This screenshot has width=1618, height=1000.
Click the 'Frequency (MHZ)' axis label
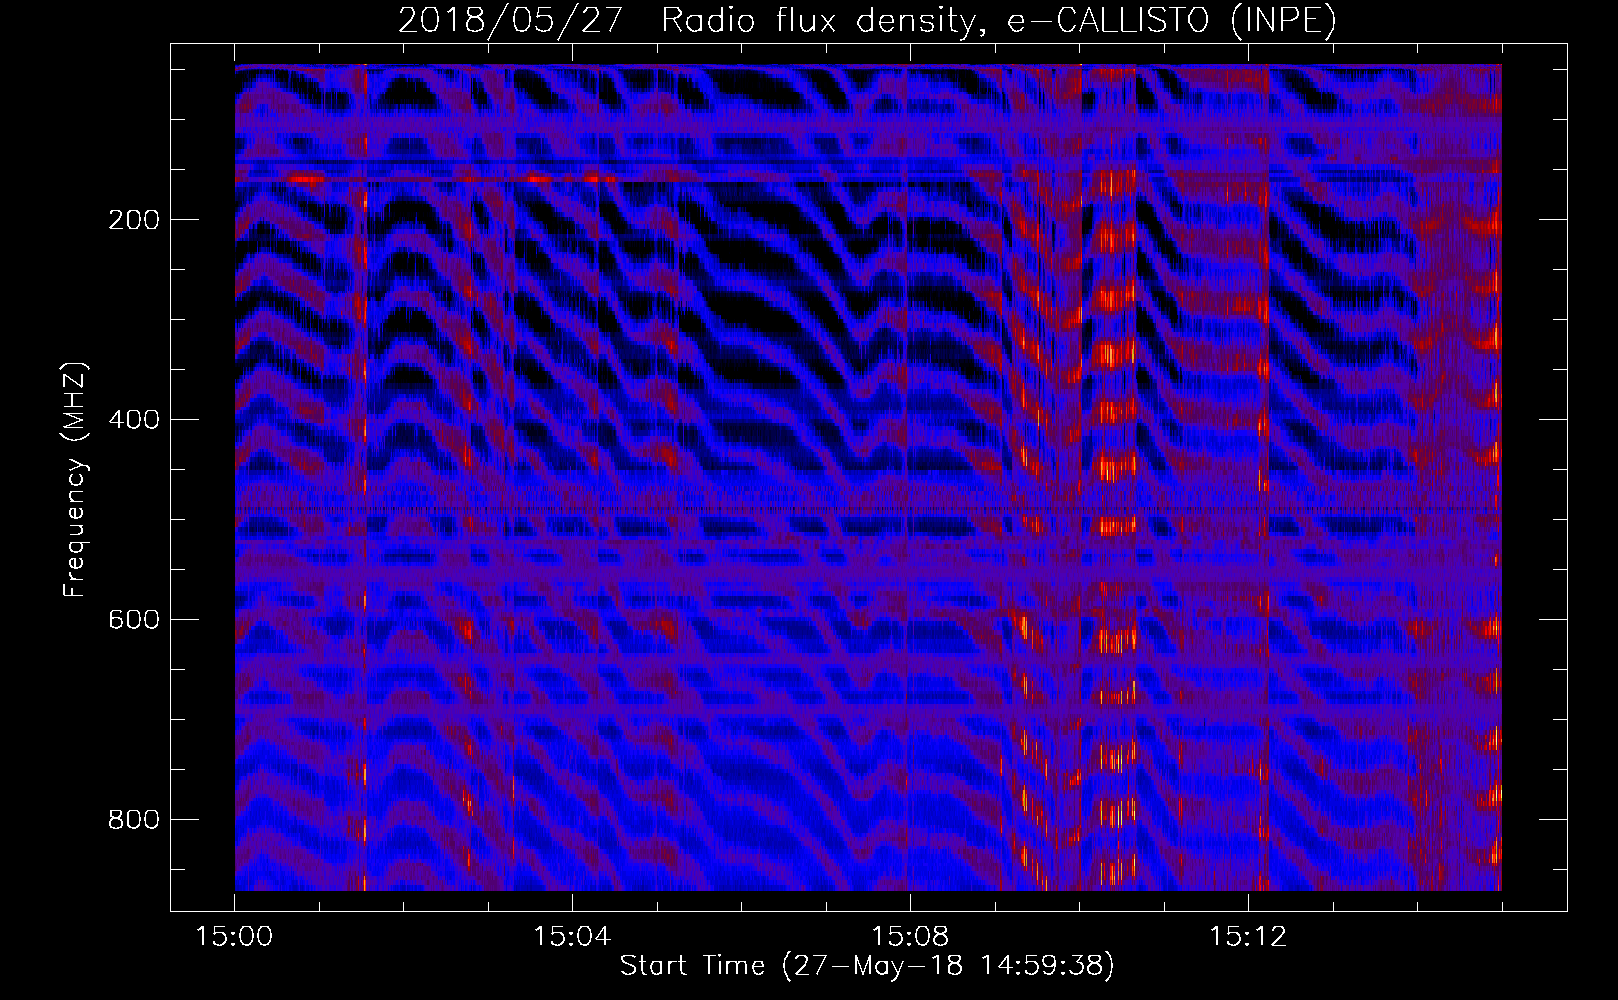click(x=75, y=480)
